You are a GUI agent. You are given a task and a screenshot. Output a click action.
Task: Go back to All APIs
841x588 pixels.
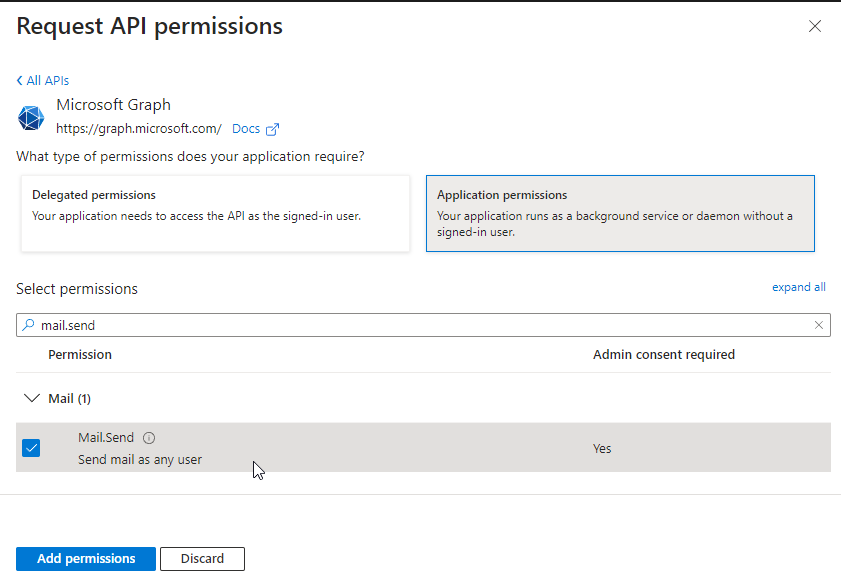pyautogui.click(x=42, y=80)
